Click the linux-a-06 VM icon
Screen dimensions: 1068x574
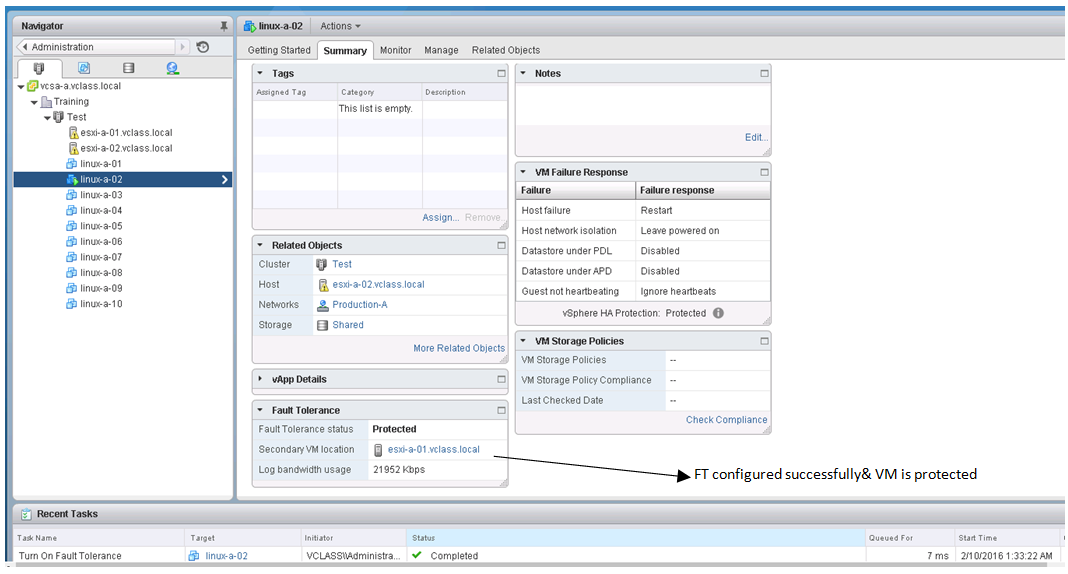[x=71, y=242]
